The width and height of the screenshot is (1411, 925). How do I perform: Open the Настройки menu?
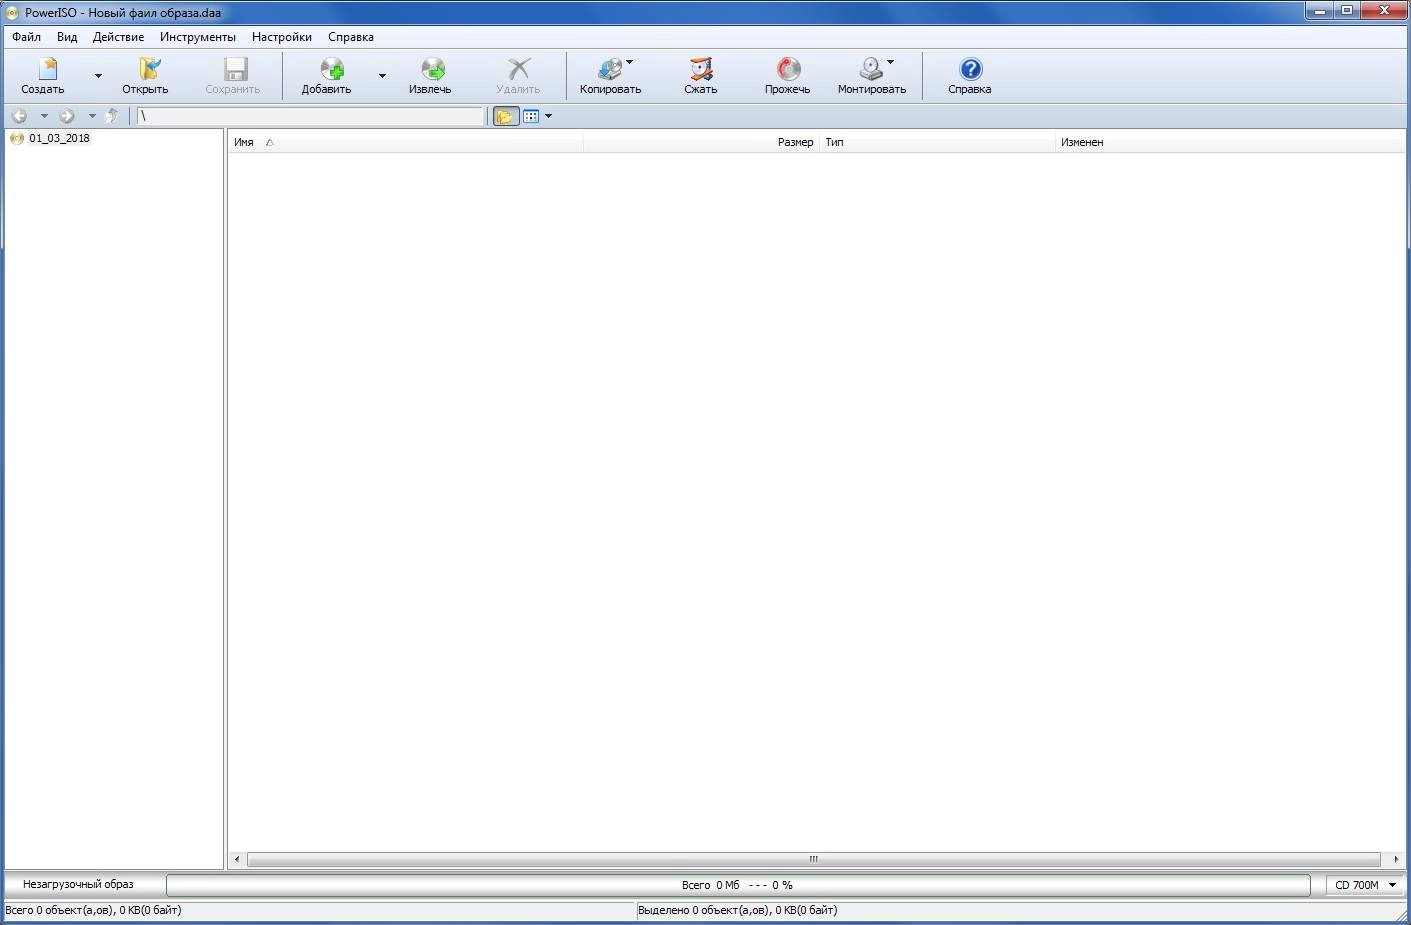coord(282,37)
